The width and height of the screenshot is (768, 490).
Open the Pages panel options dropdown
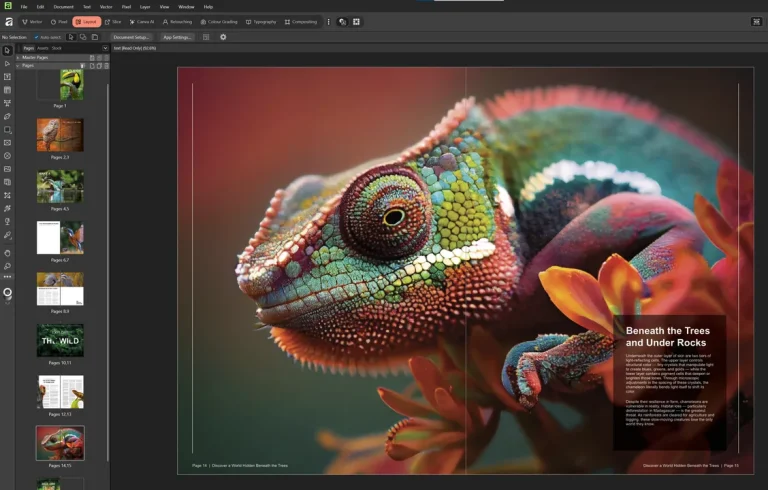[x=105, y=48]
